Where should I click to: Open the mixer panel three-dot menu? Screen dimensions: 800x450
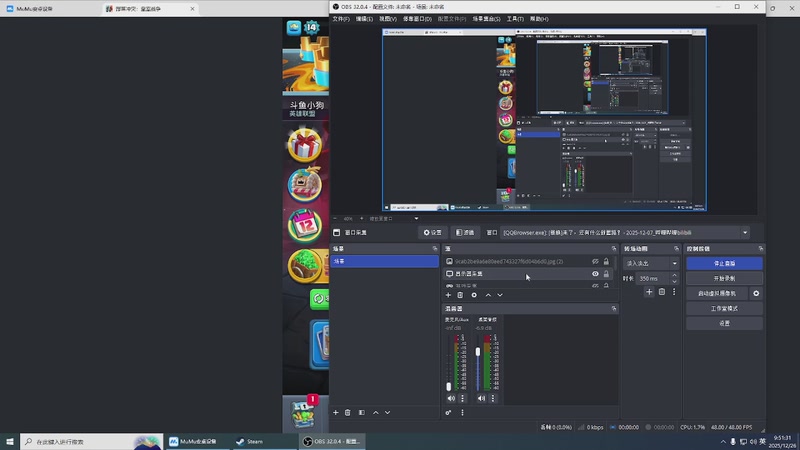tap(462, 413)
